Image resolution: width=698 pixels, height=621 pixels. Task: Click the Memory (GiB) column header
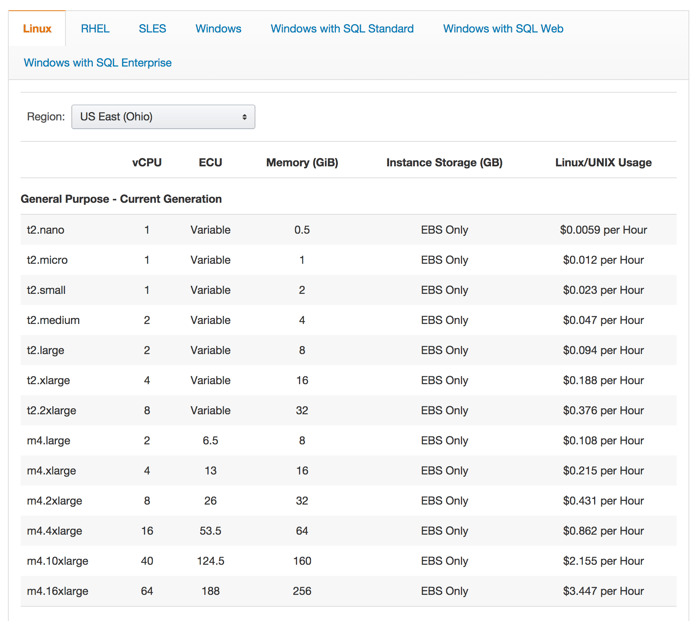[x=302, y=162]
